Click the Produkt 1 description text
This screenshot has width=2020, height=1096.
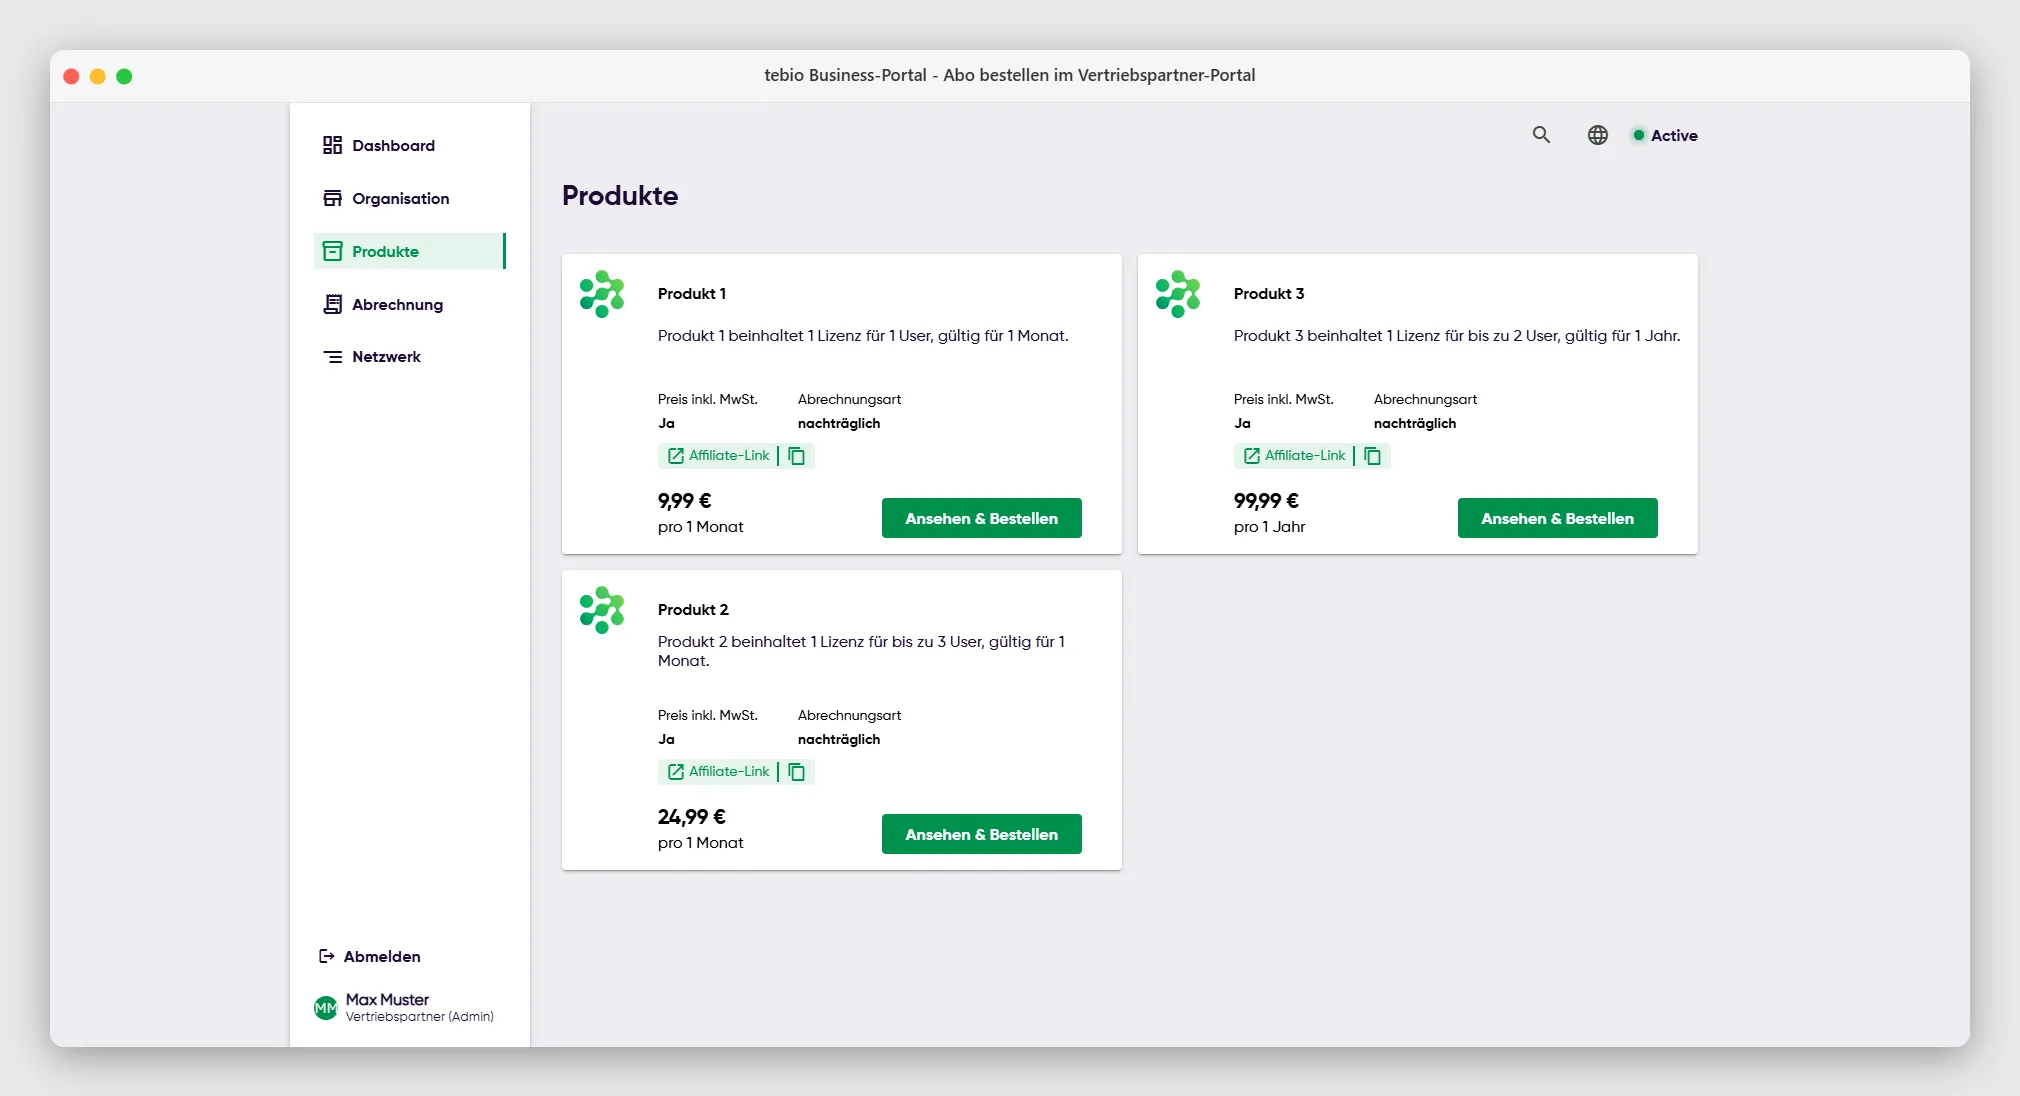(863, 335)
